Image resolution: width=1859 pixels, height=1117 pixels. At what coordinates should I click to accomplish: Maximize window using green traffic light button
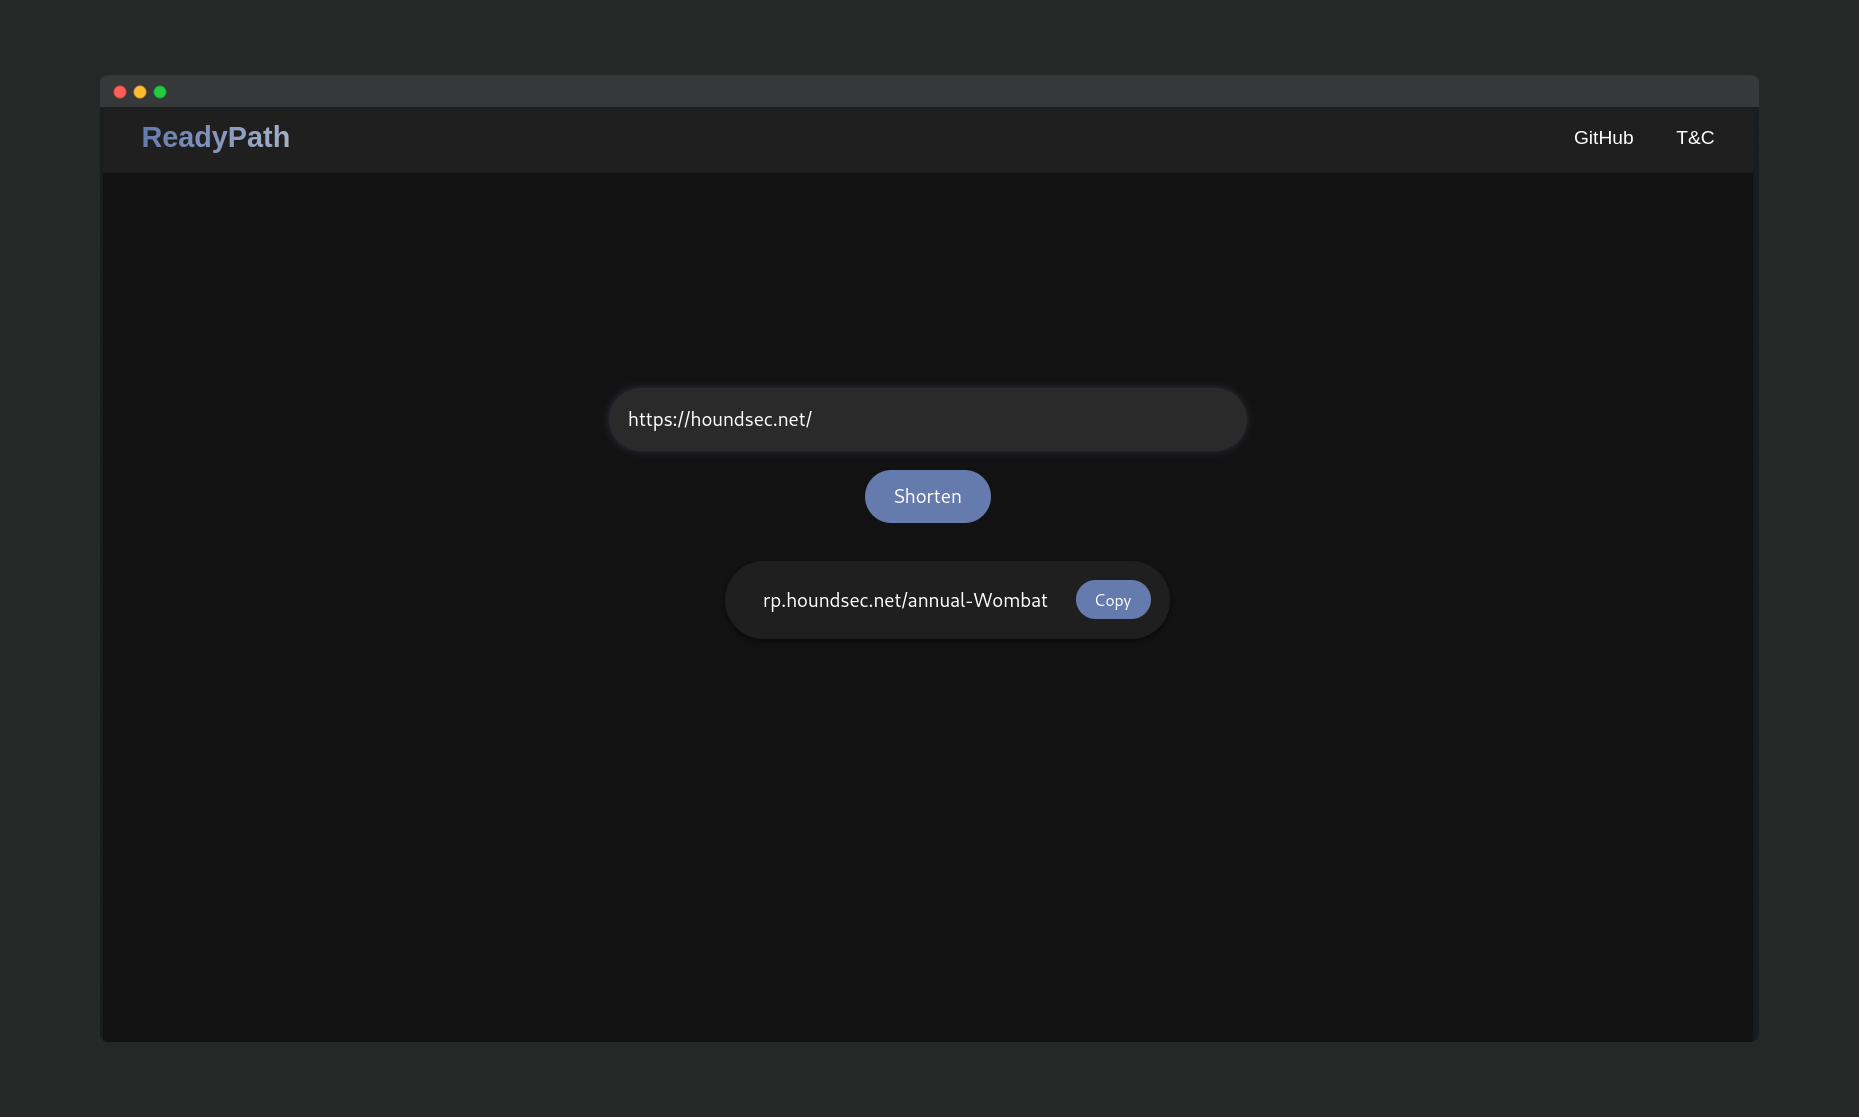coord(160,92)
